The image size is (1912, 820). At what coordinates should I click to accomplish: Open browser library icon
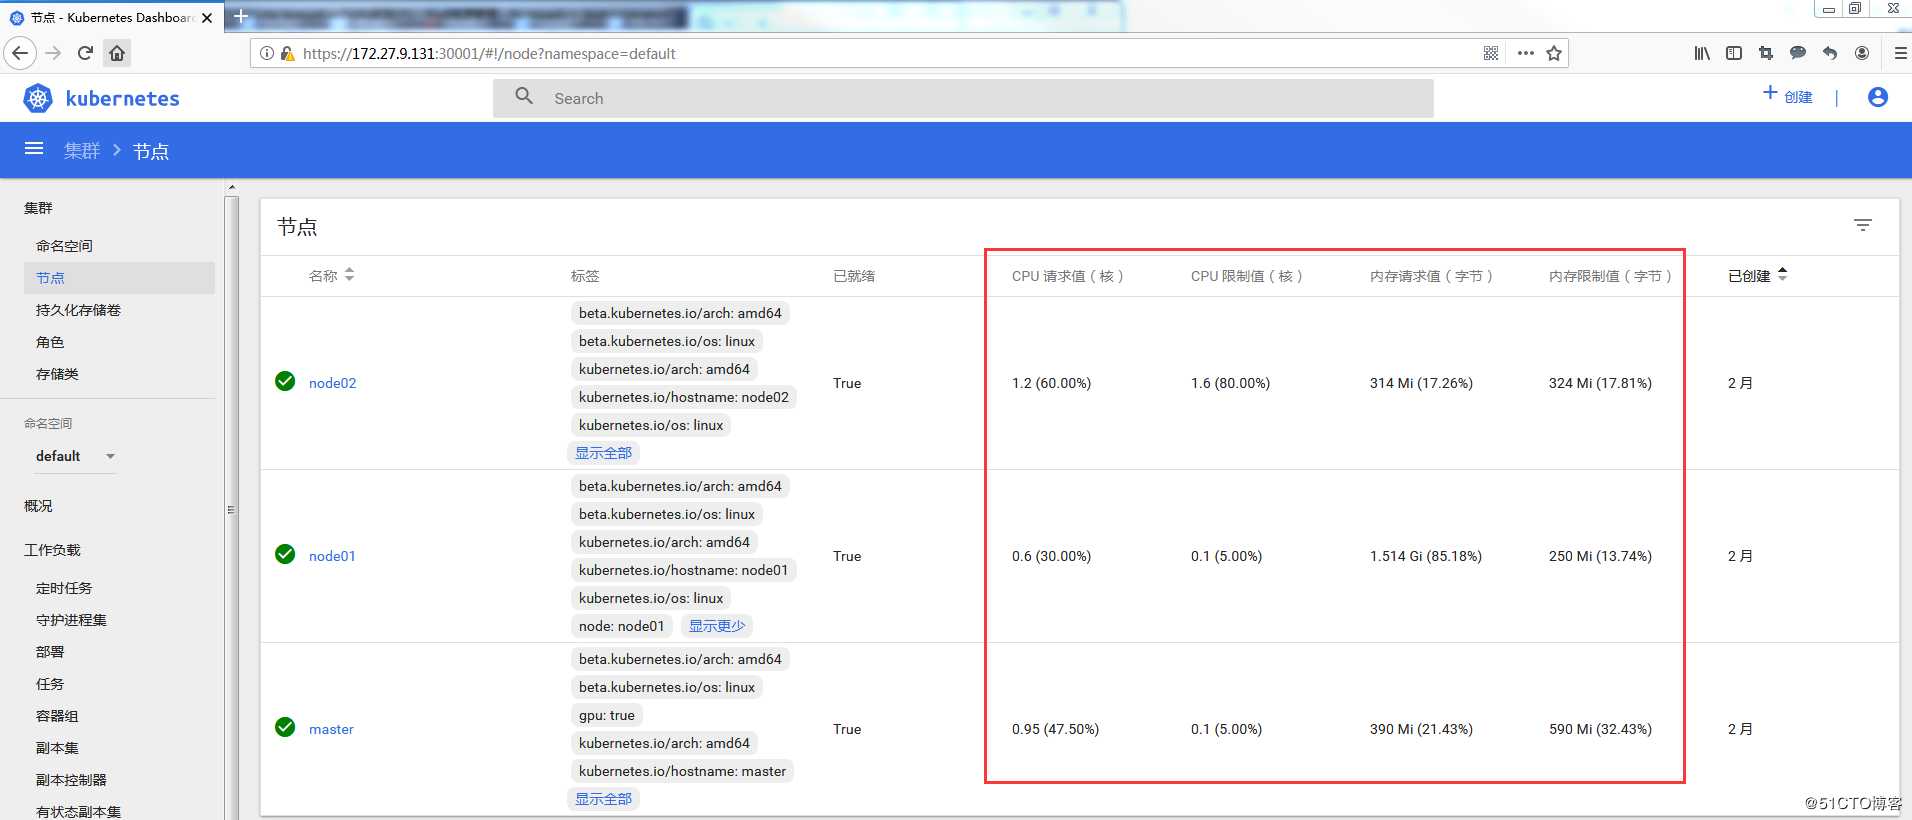pos(1702,53)
